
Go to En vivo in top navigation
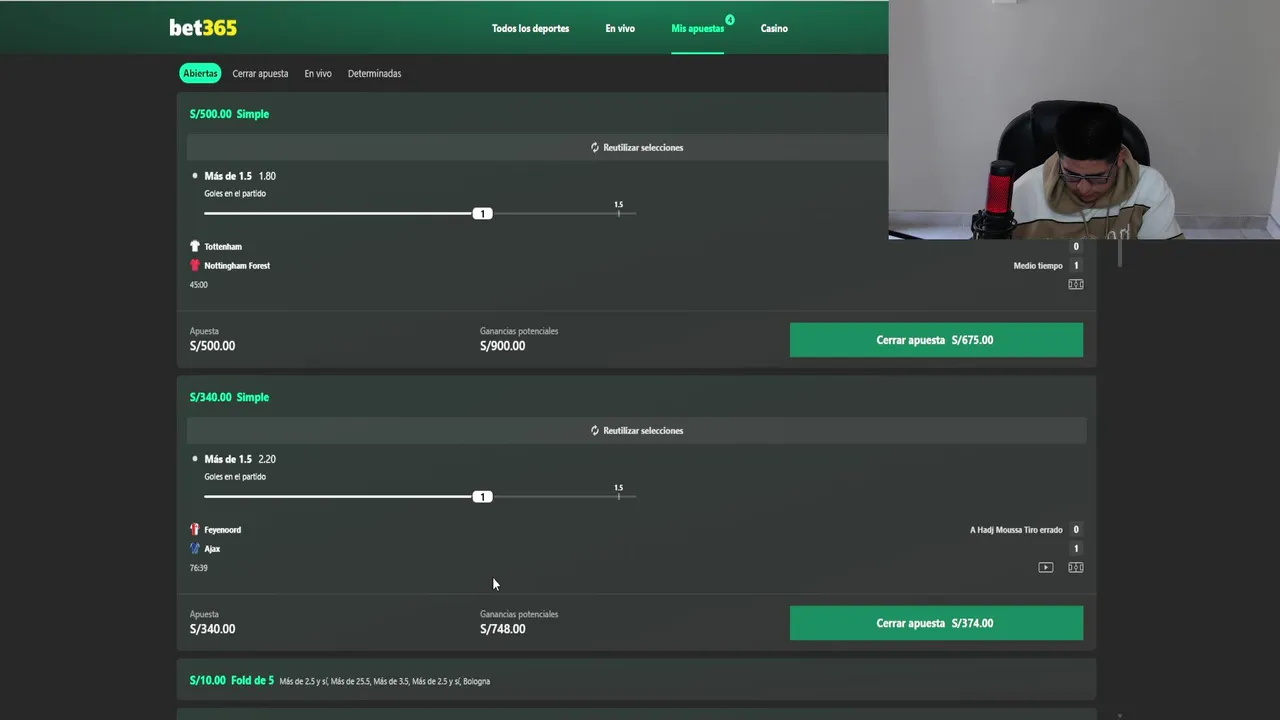point(620,28)
